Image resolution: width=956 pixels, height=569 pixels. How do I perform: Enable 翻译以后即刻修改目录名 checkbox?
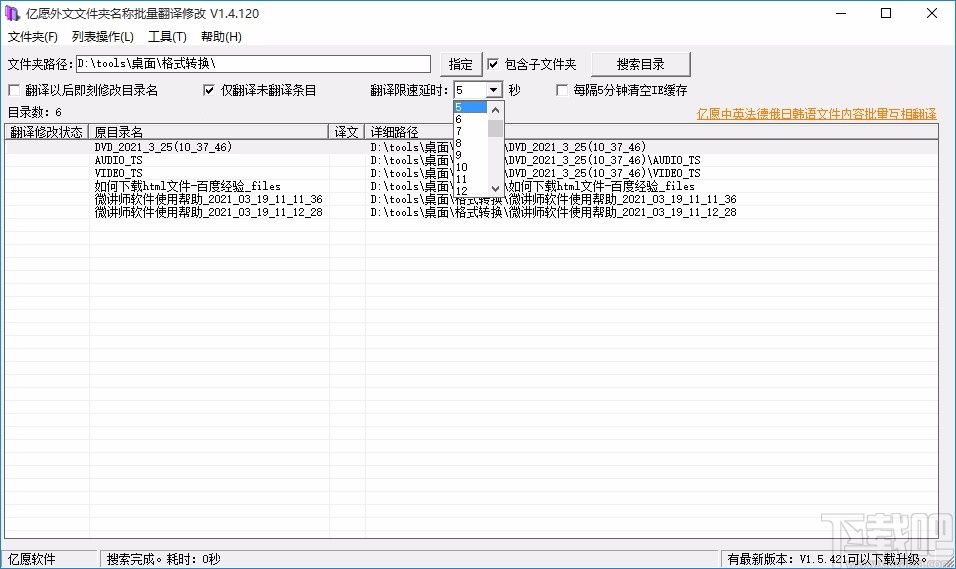coord(14,90)
